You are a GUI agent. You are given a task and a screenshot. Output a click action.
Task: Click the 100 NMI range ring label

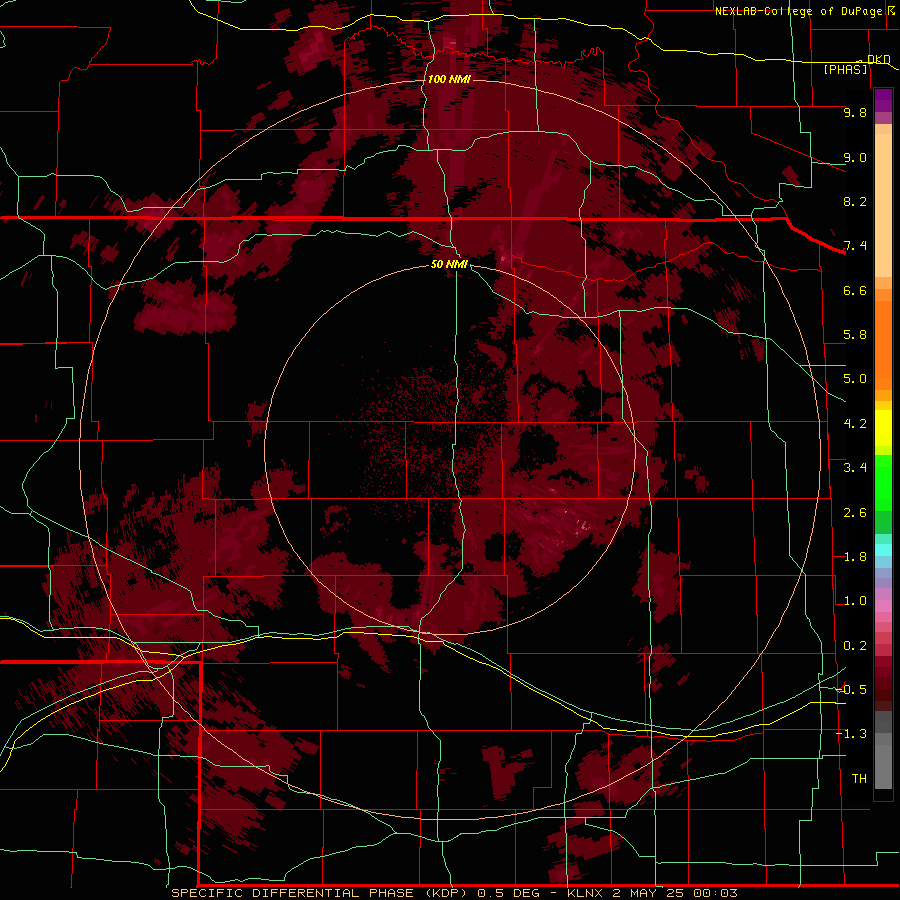449,79
